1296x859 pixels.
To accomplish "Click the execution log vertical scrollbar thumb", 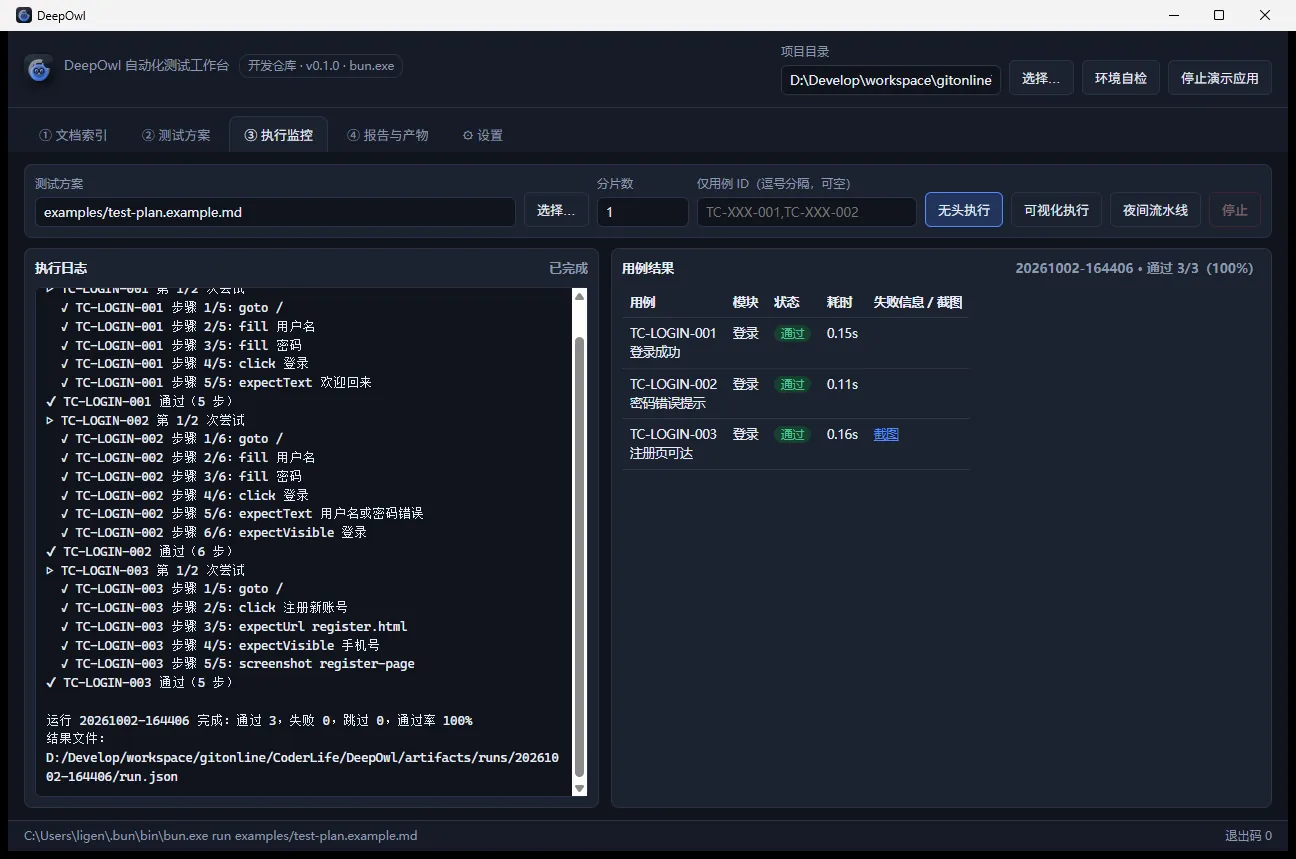I will point(579,557).
